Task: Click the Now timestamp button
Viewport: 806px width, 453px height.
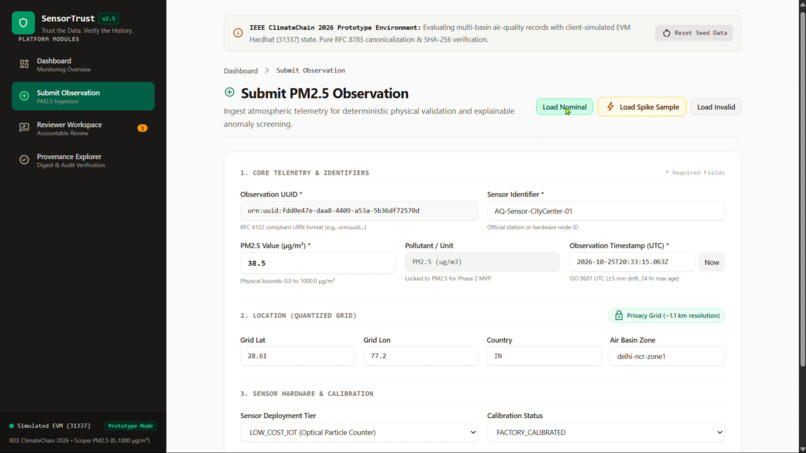Action: pos(711,262)
